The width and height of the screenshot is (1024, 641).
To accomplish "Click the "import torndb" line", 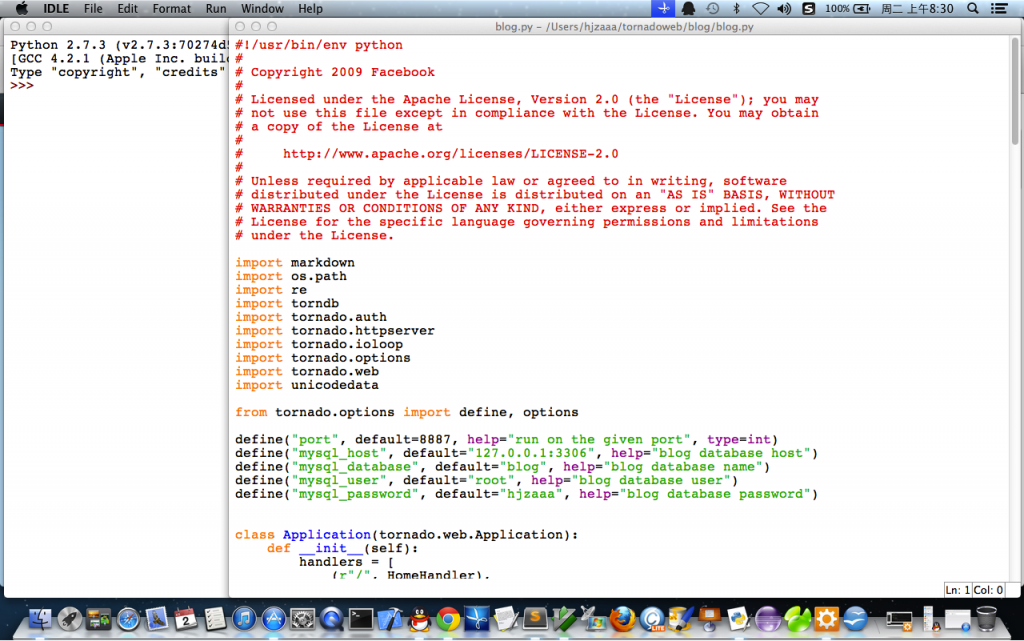I will coord(287,304).
